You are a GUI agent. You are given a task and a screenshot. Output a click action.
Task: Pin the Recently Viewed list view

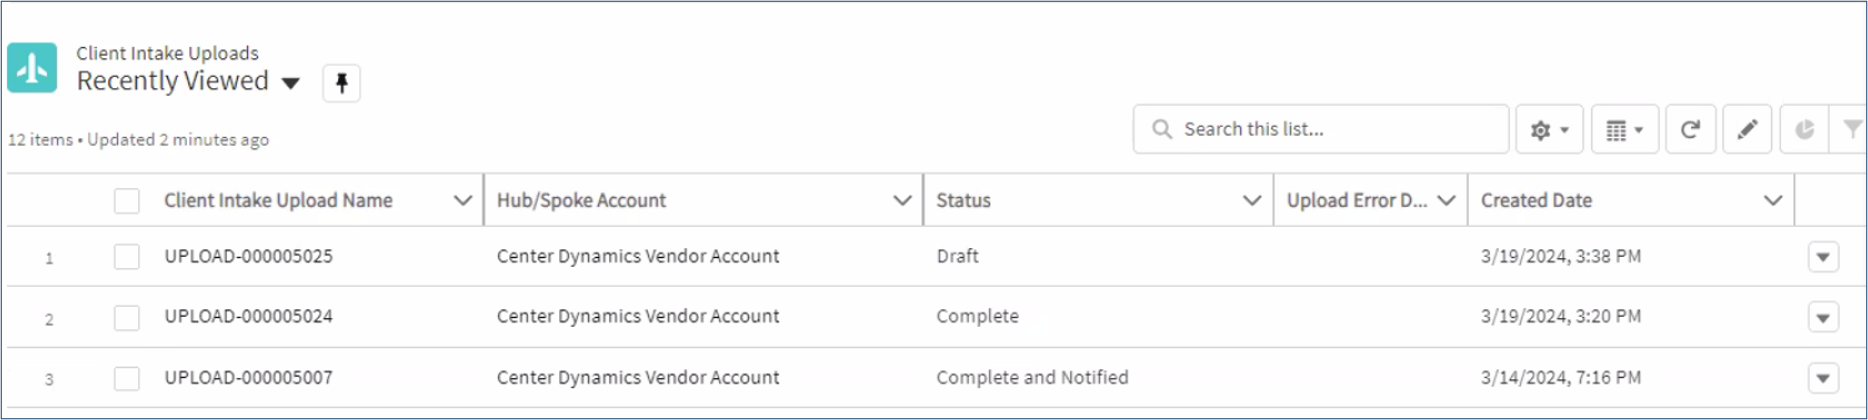click(341, 83)
